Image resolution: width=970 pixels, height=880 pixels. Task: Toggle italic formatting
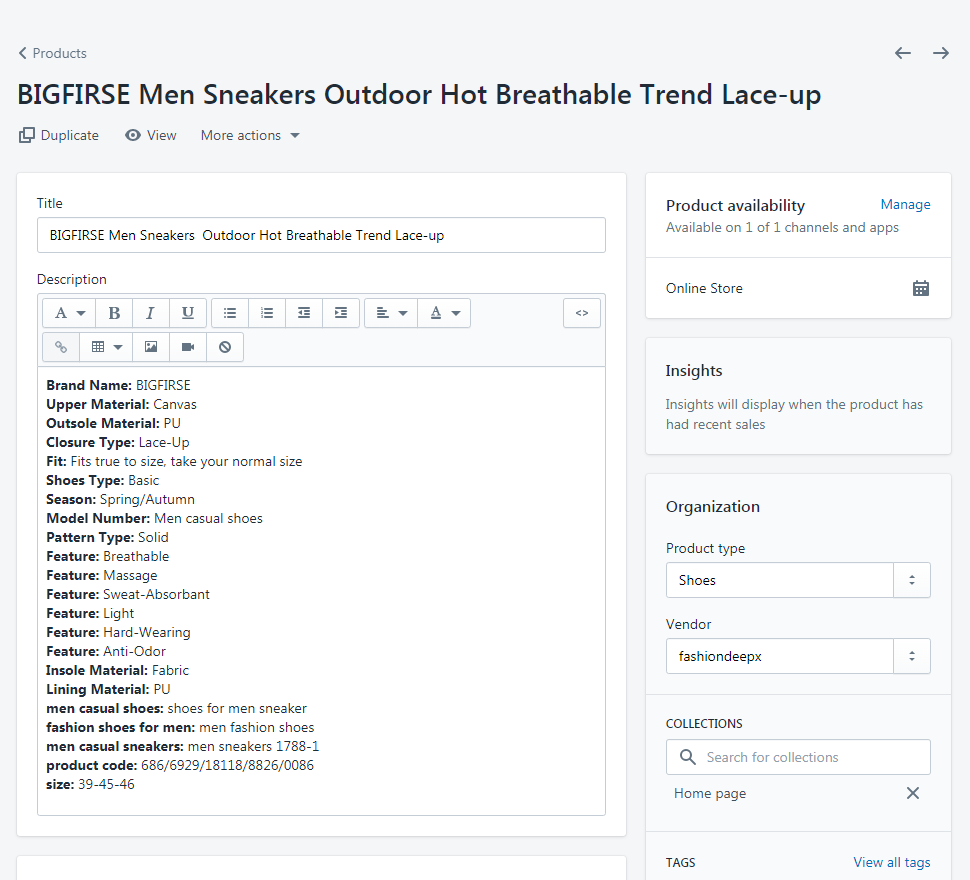[150, 313]
